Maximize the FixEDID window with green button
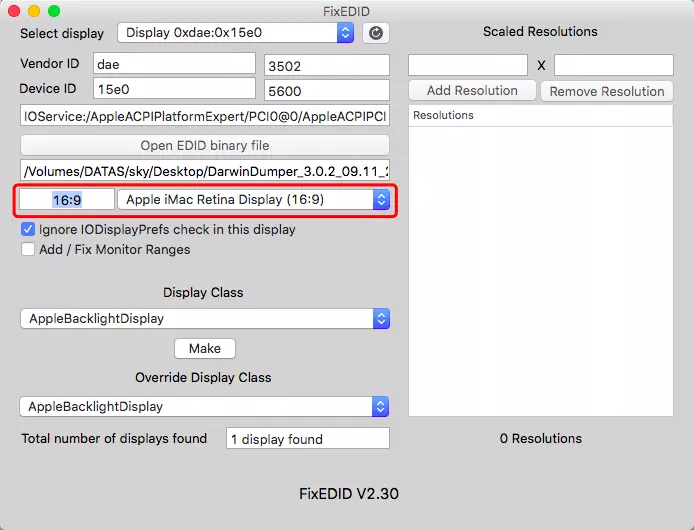The image size is (694, 530). pos(54,11)
